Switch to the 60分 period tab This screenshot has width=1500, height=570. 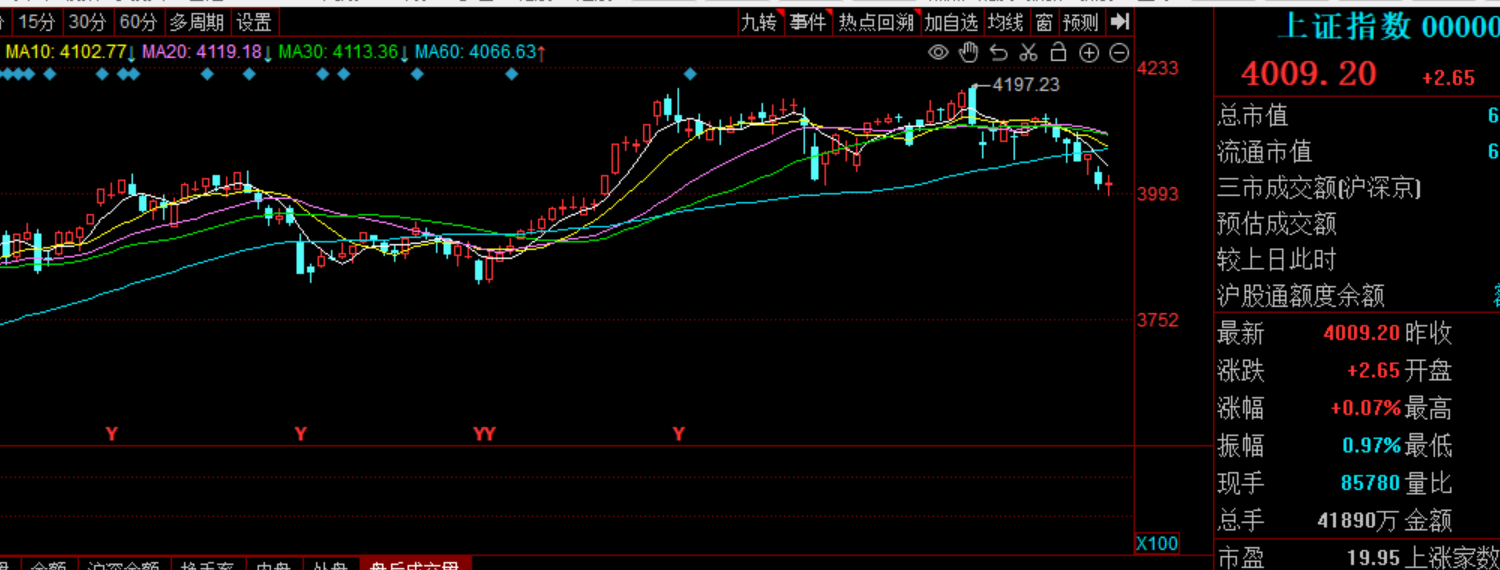click(x=138, y=21)
